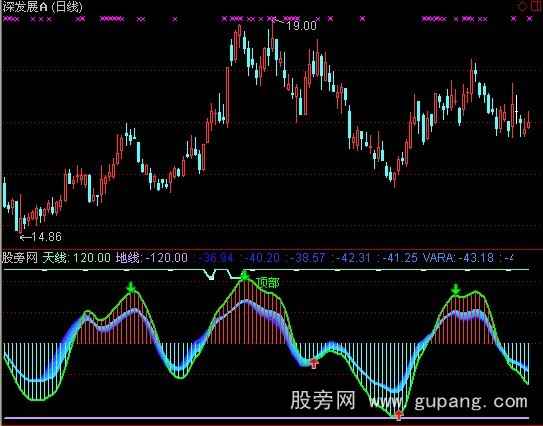Image resolution: width=543 pixels, height=426 pixels.
Task: Click the 19.00 high price label
Action: pos(301,26)
